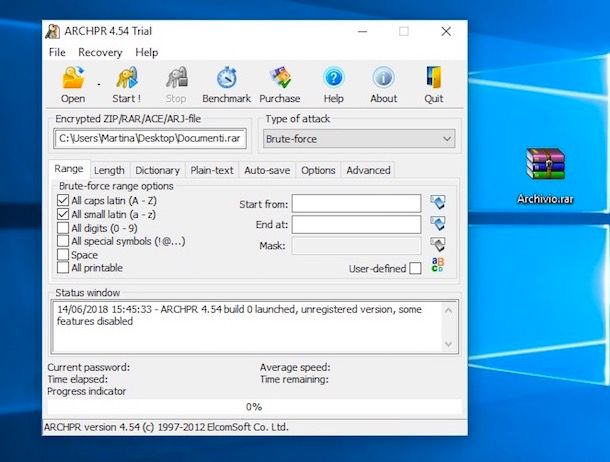Click the ARCHPR title bar app icon

click(53, 31)
